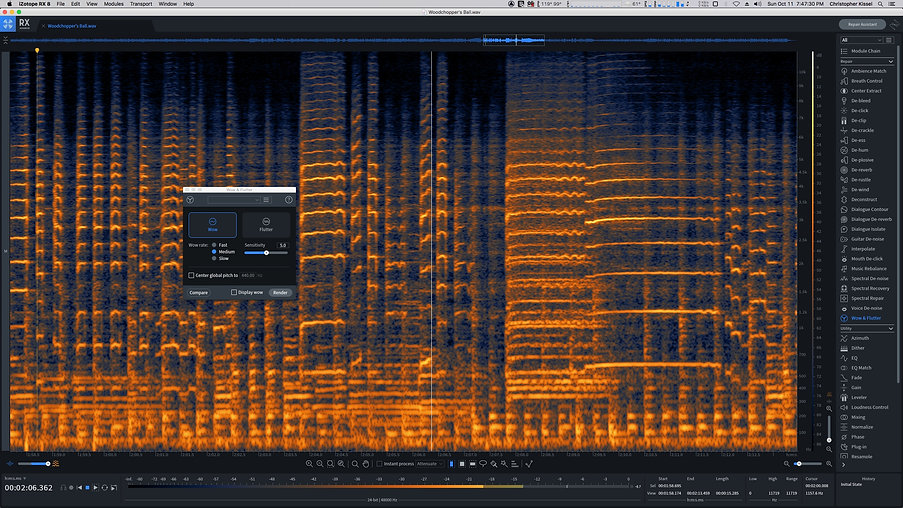Open the File menu
The height and width of the screenshot is (508, 903).
60,3
